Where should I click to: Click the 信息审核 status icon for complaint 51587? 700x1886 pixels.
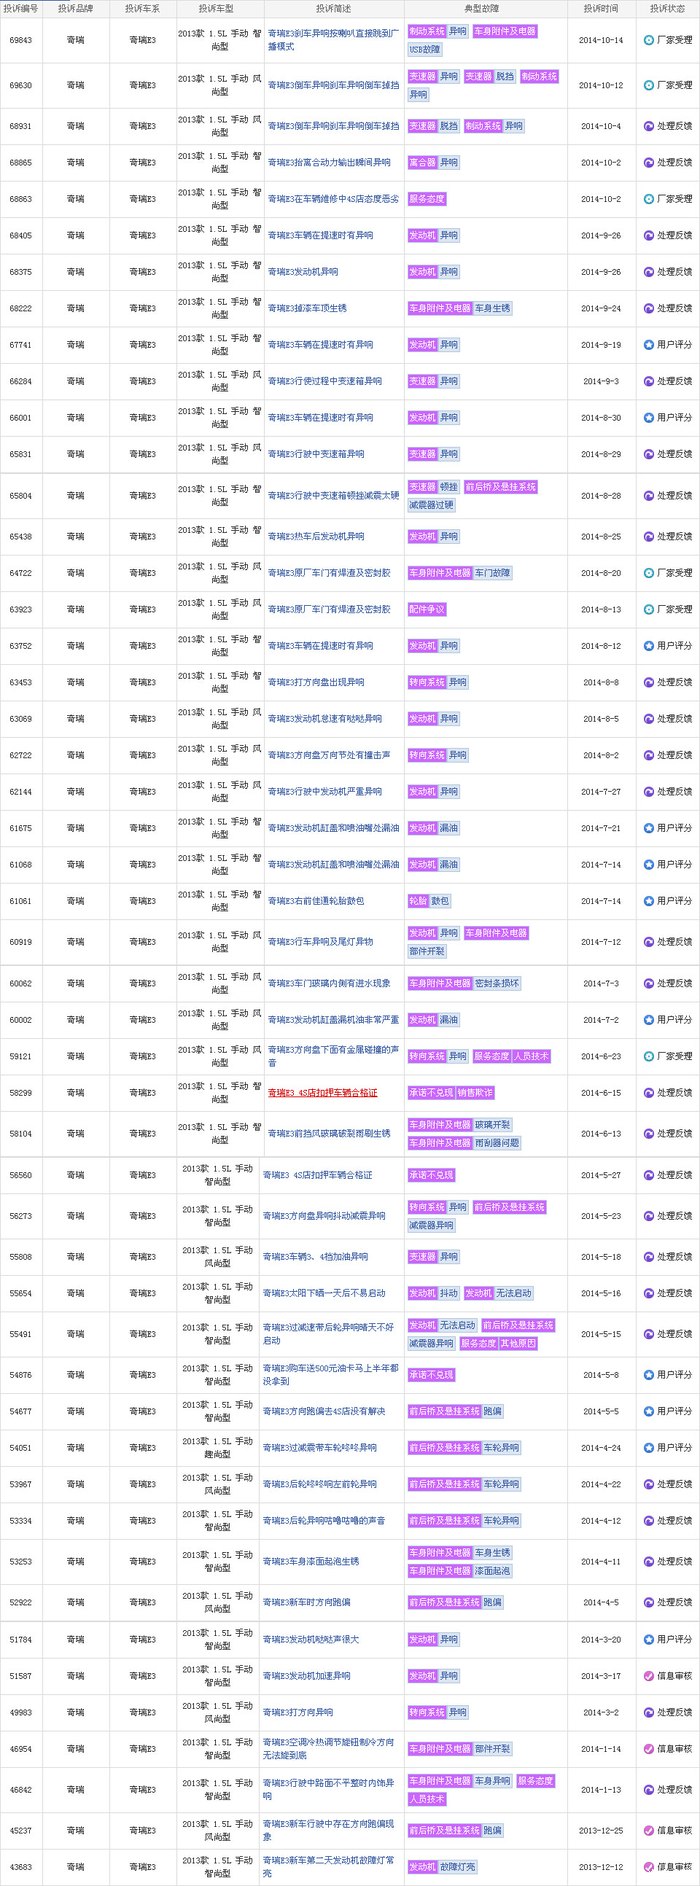[648, 1676]
